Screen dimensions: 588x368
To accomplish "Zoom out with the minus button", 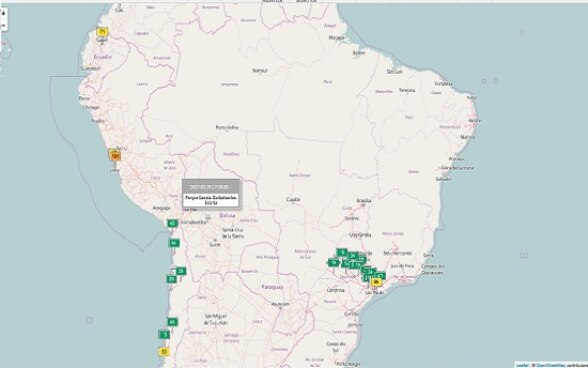I will point(3,26).
